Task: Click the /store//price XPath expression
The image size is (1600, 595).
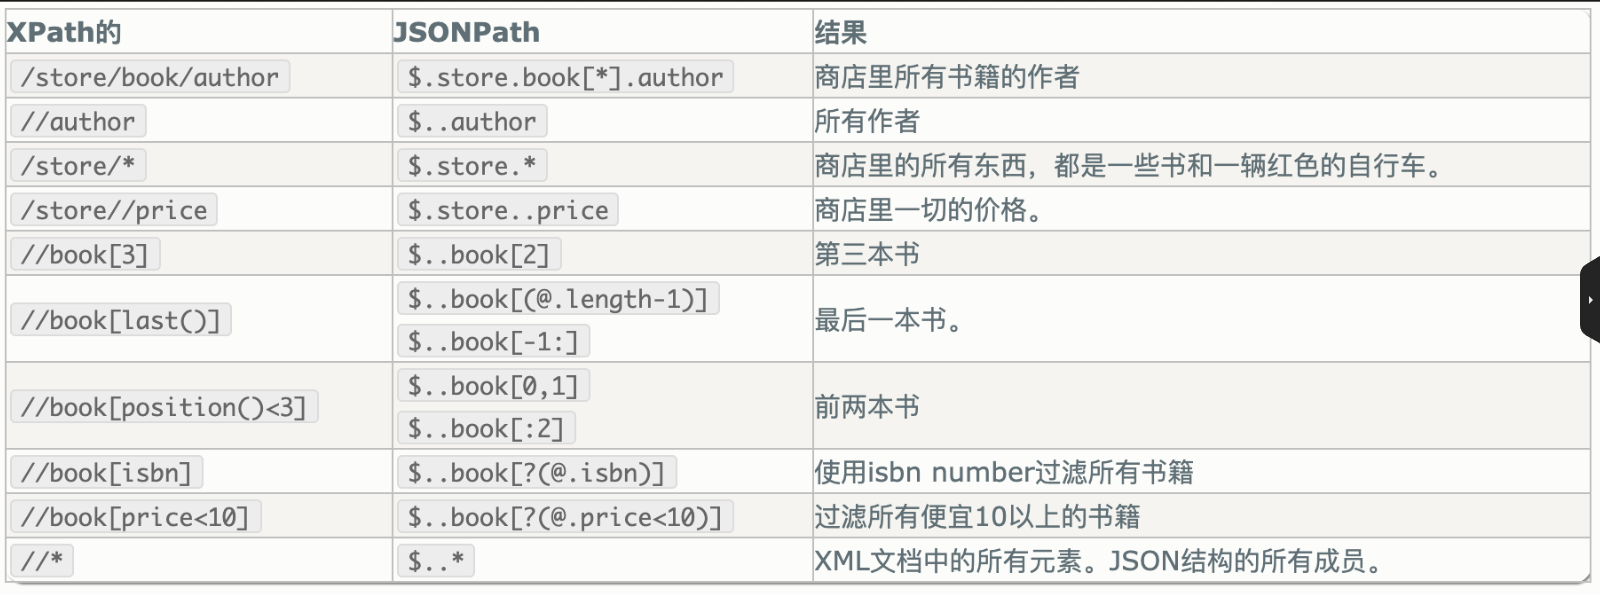Action: [113, 210]
